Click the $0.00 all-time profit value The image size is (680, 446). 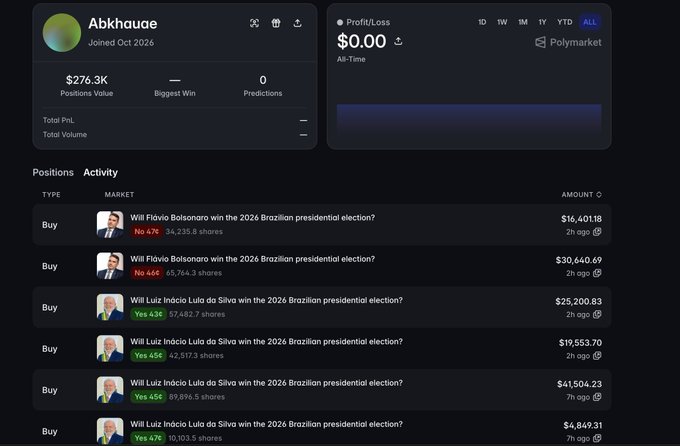pos(361,41)
